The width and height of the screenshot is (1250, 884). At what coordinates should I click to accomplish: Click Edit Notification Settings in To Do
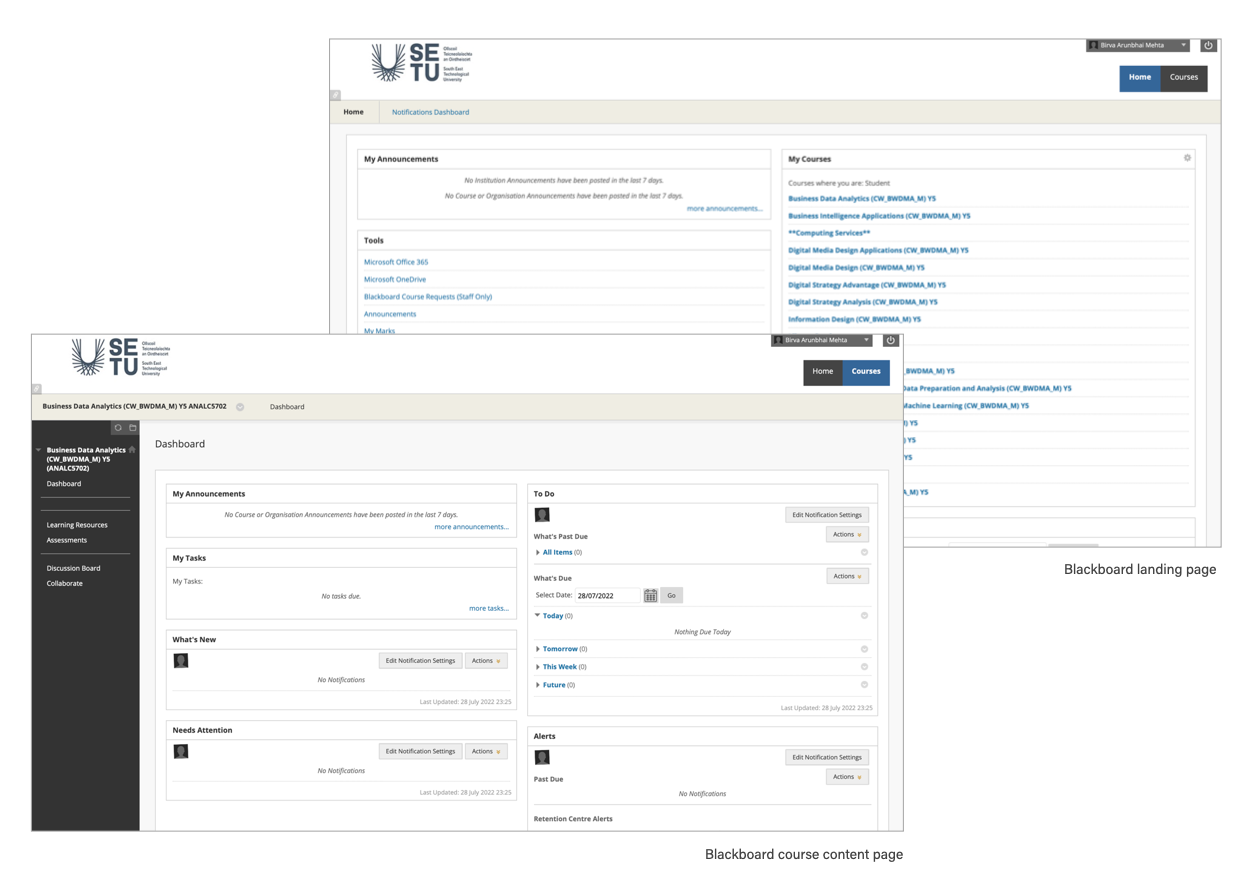point(827,515)
